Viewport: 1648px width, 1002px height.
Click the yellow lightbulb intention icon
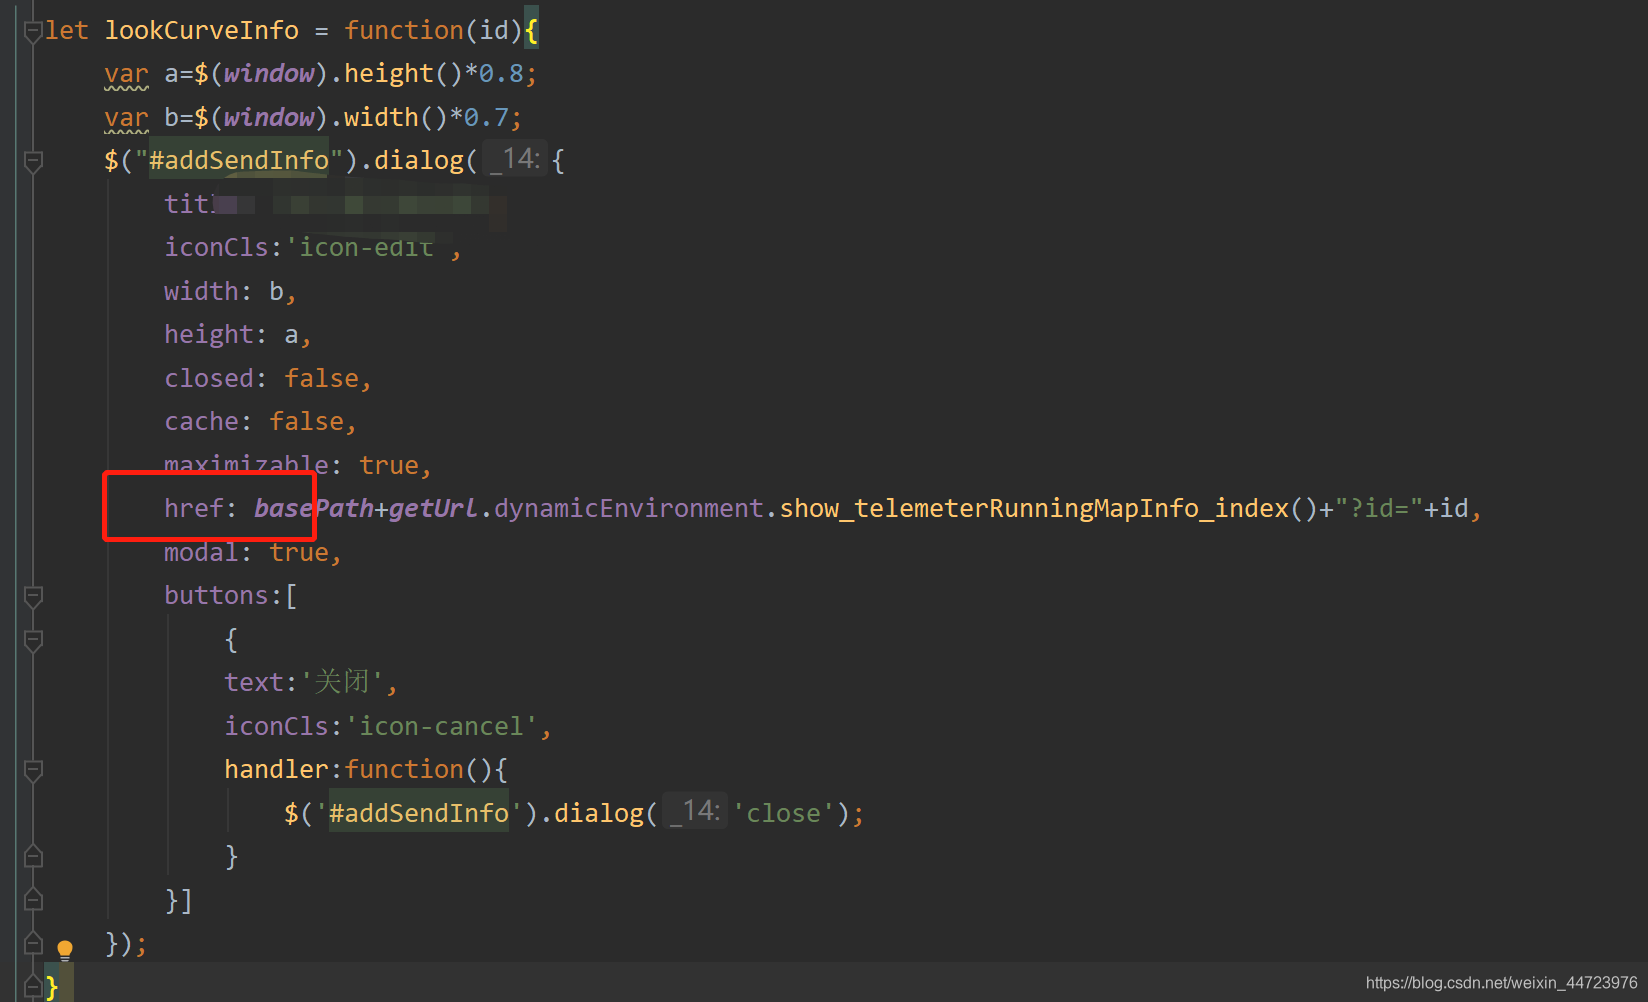65,949
